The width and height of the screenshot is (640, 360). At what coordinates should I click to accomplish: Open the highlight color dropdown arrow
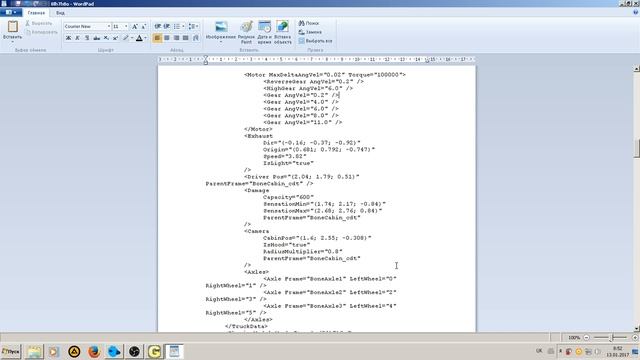132,38
